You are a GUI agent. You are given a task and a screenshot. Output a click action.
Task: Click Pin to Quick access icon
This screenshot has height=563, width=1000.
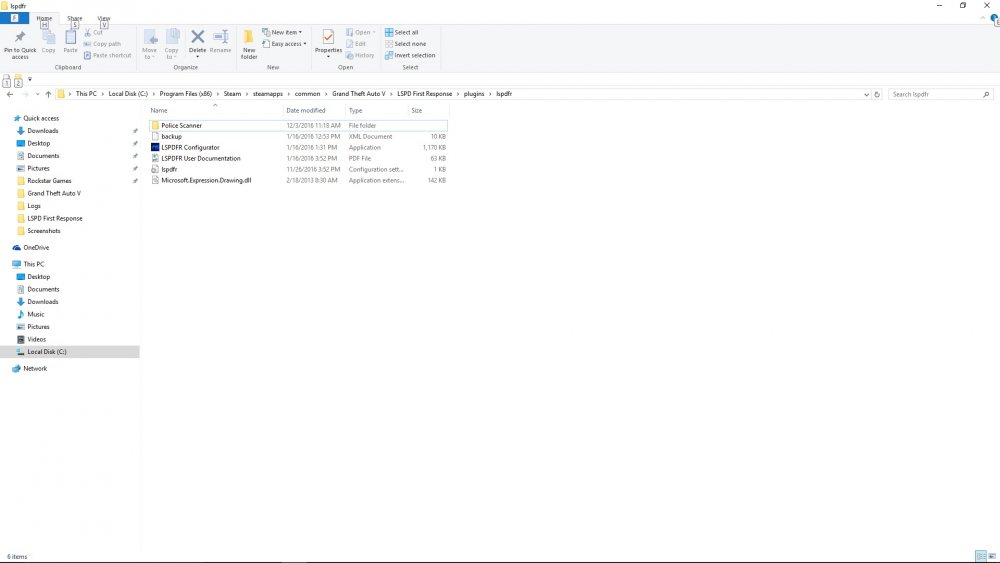pyautogui.click(x=20, y=37)
